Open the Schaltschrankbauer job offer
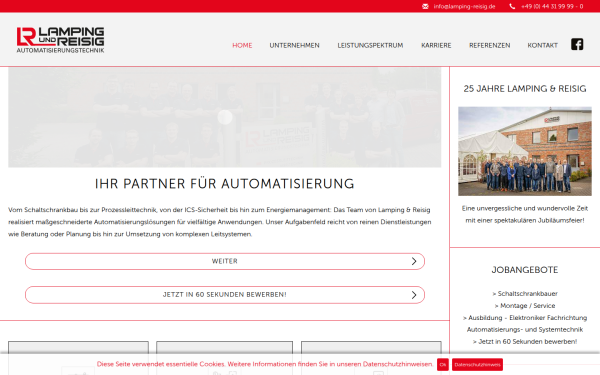600x375 pixels. [525, 293]
